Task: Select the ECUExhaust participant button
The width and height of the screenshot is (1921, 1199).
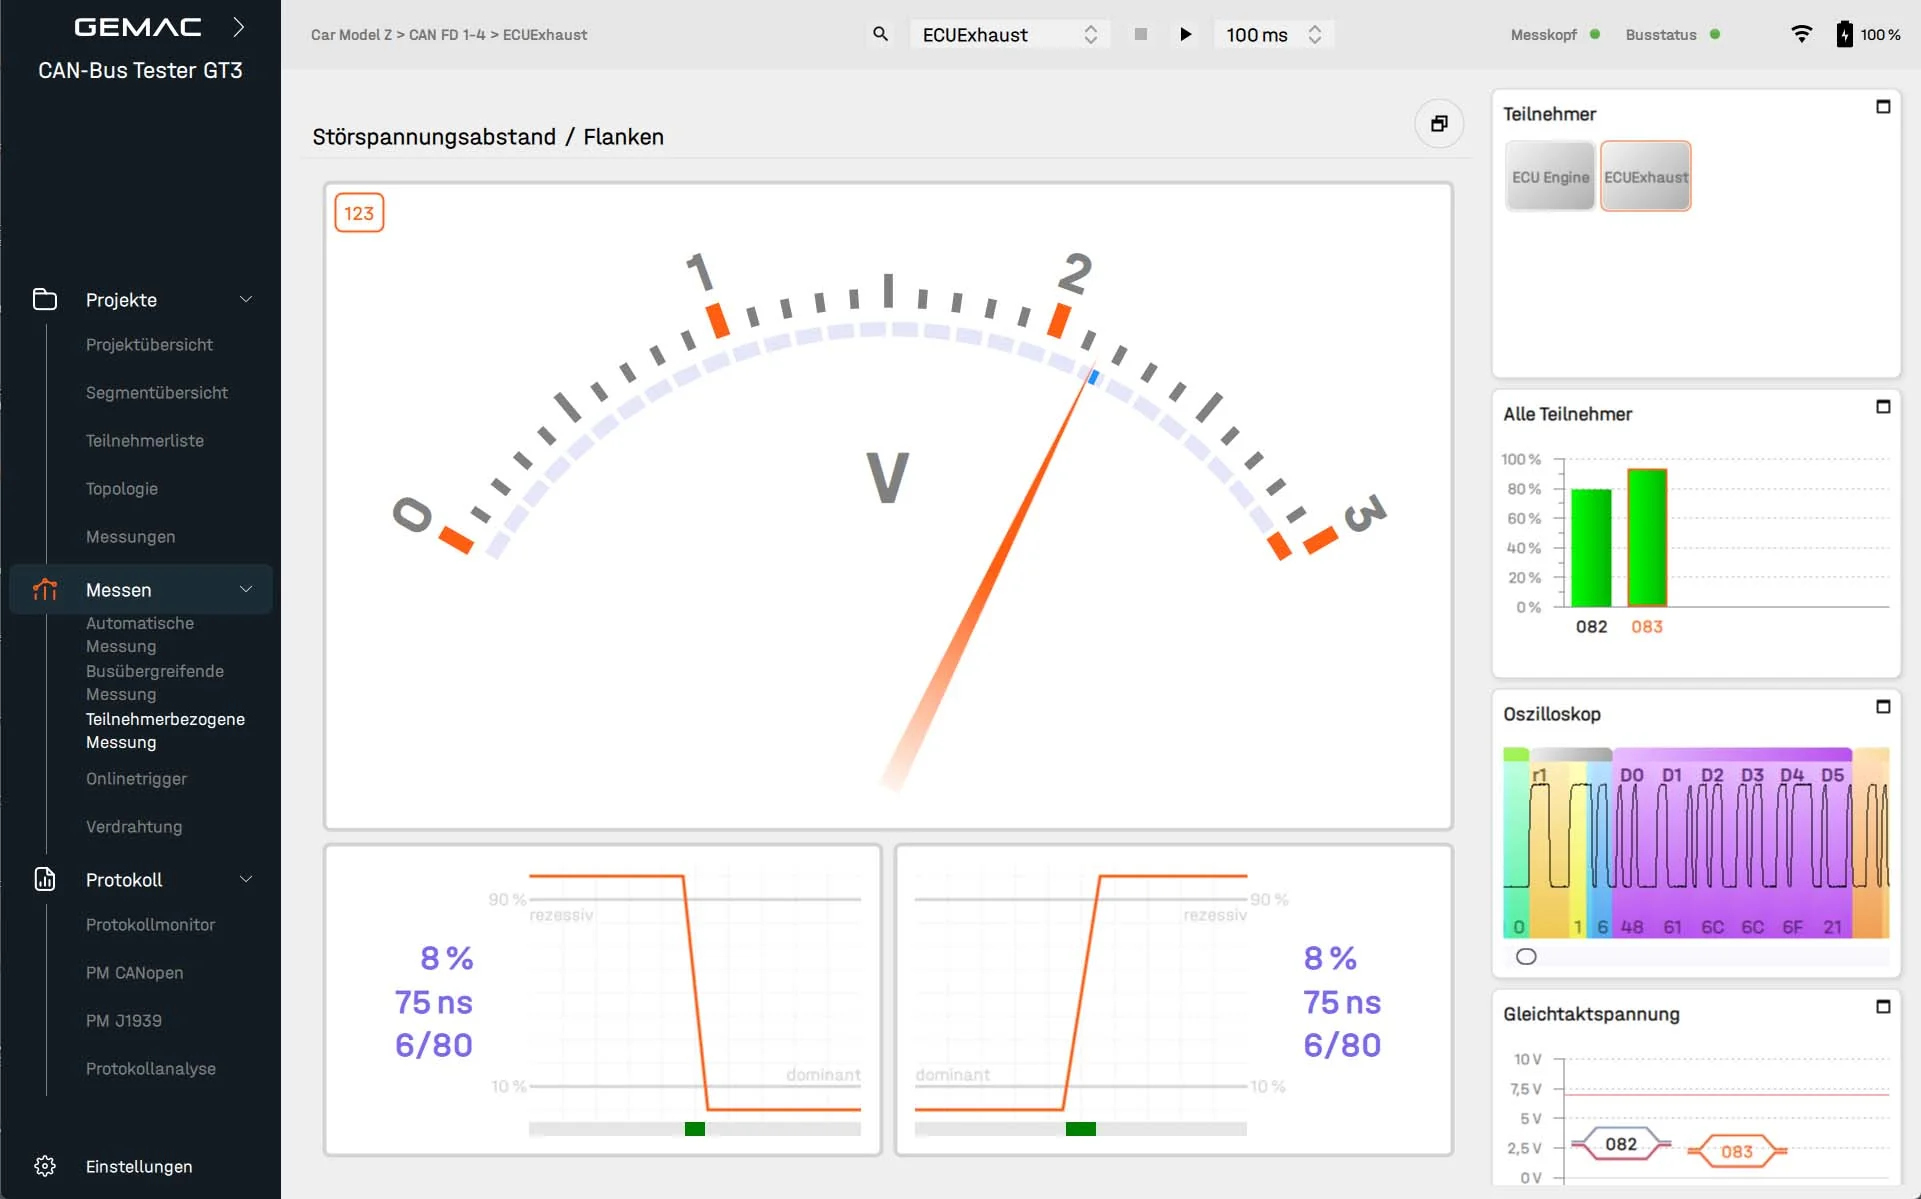Action: 1646,176
